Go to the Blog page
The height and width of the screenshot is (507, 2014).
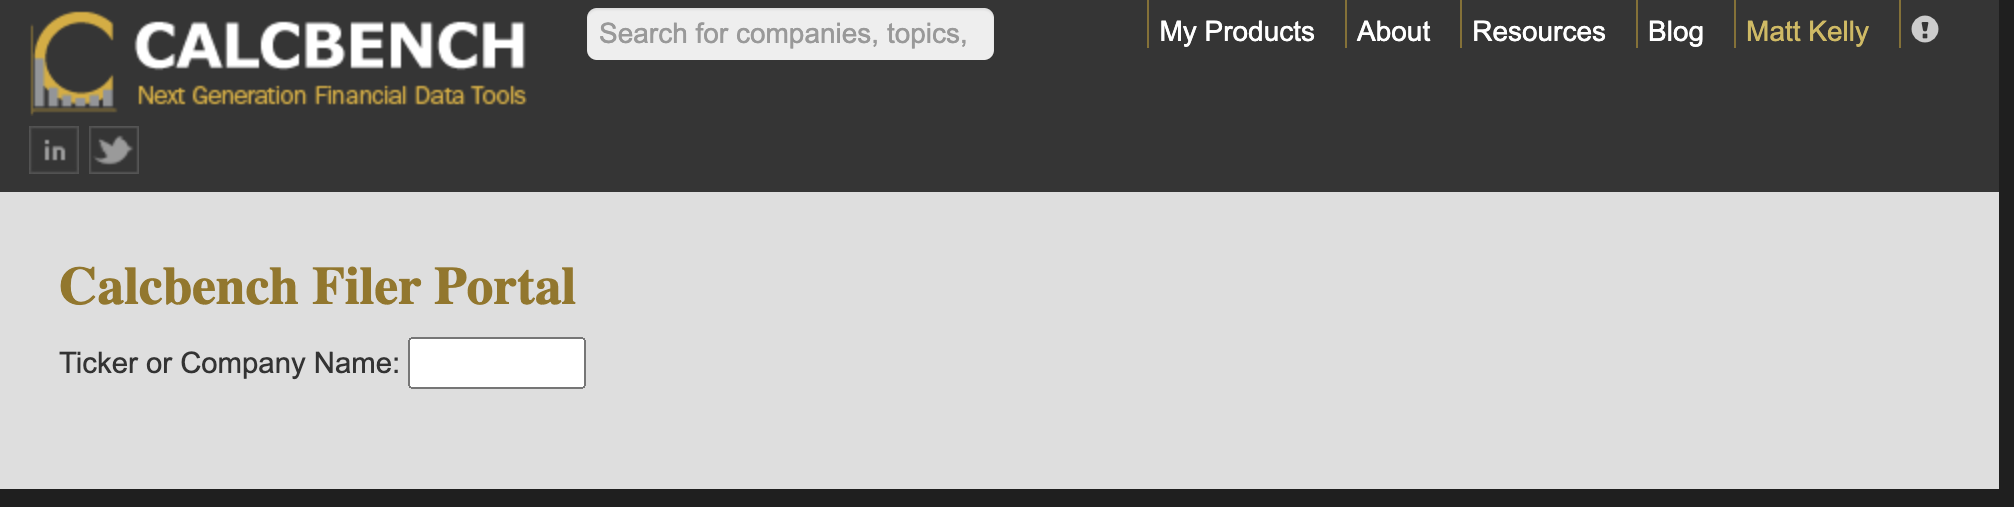click(x=1675, y=32)
